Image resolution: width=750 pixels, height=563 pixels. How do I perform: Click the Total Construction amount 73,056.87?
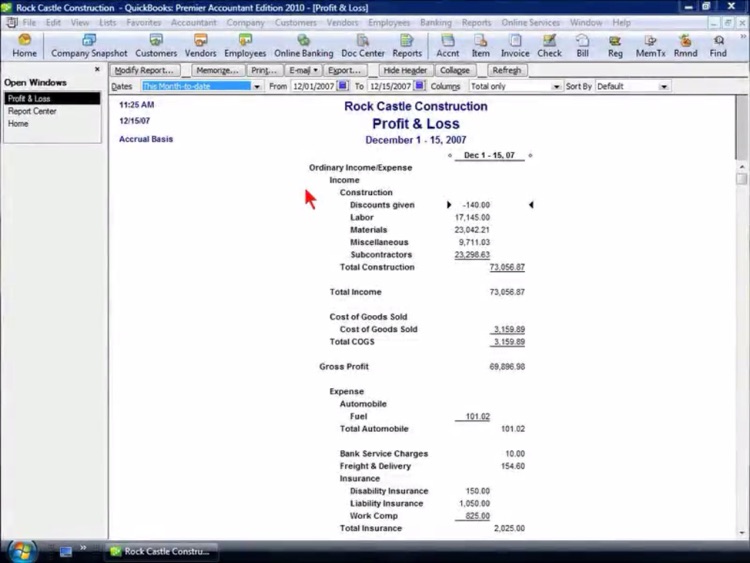tap(507, 267)
